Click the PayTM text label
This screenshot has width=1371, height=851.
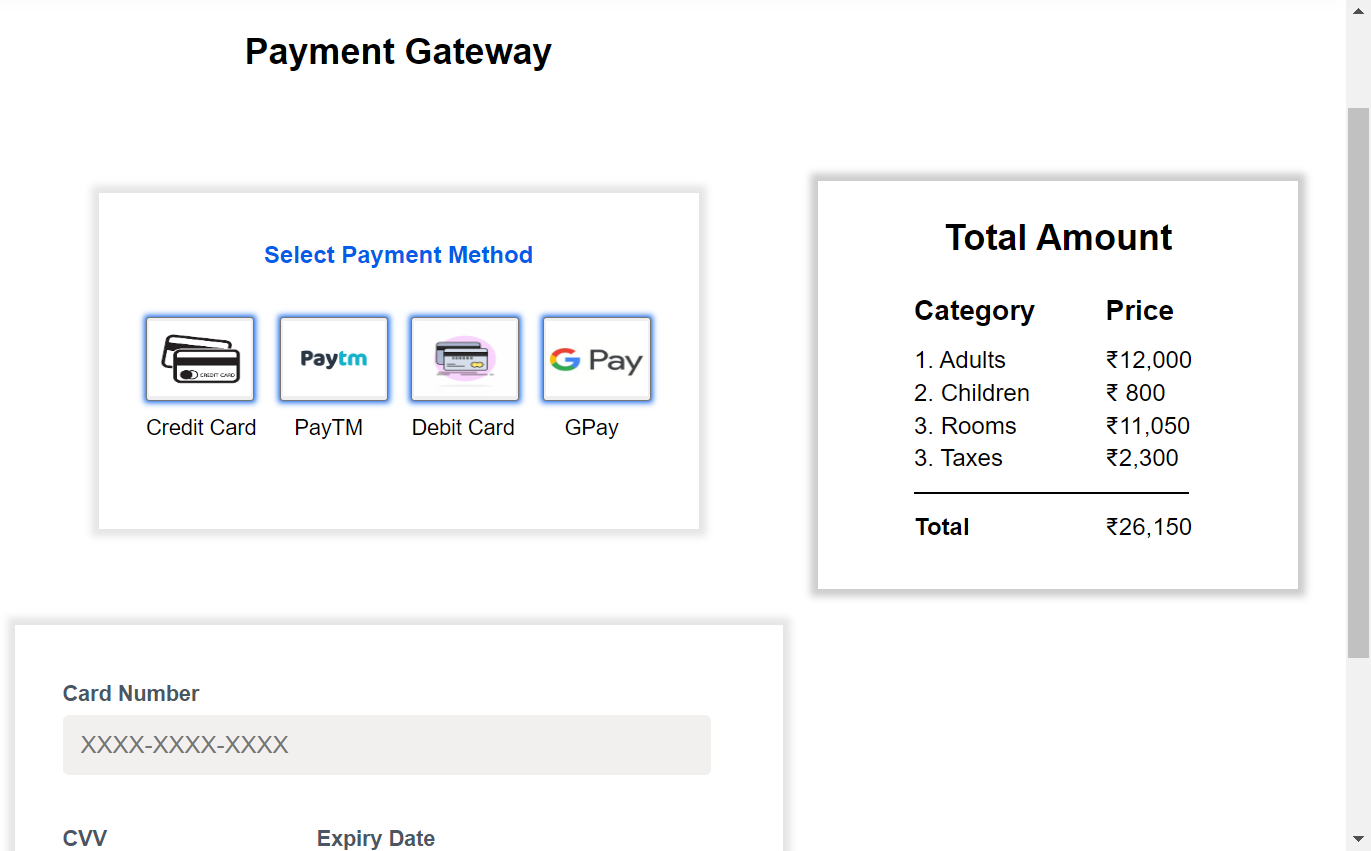pos(328,428)
